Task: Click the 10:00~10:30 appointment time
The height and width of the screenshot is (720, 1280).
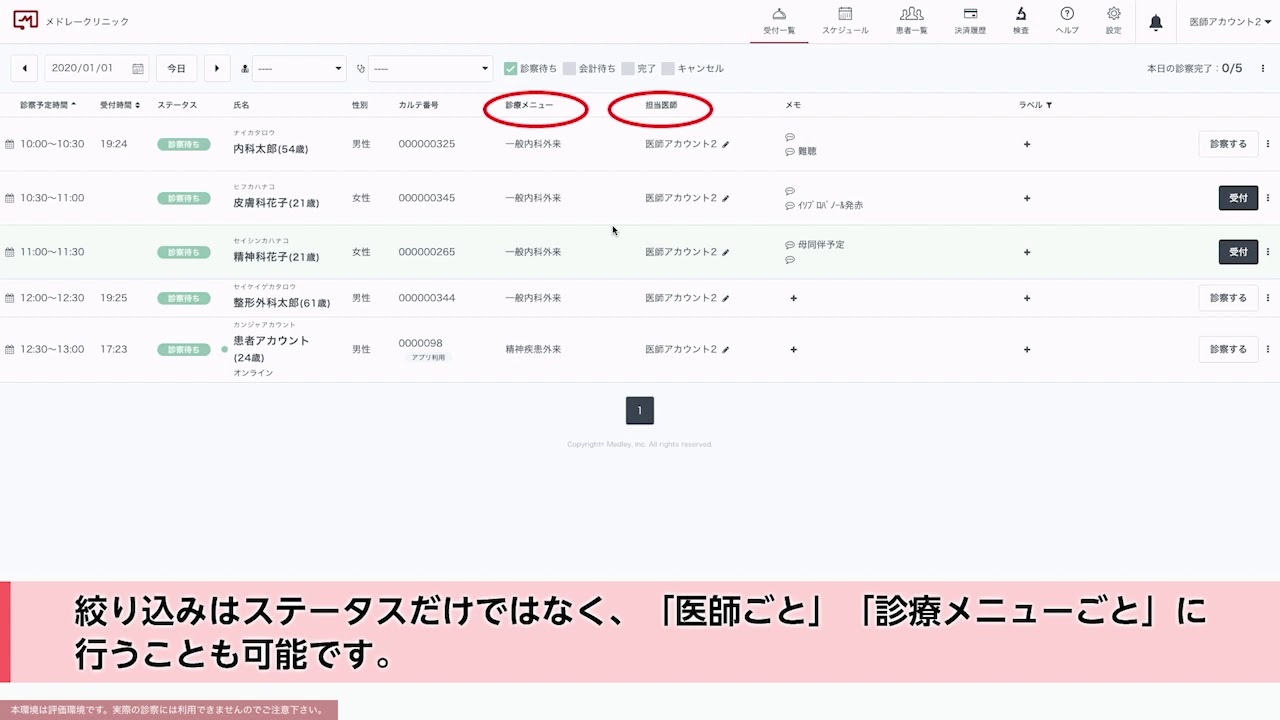Action: tap(52, 144)
